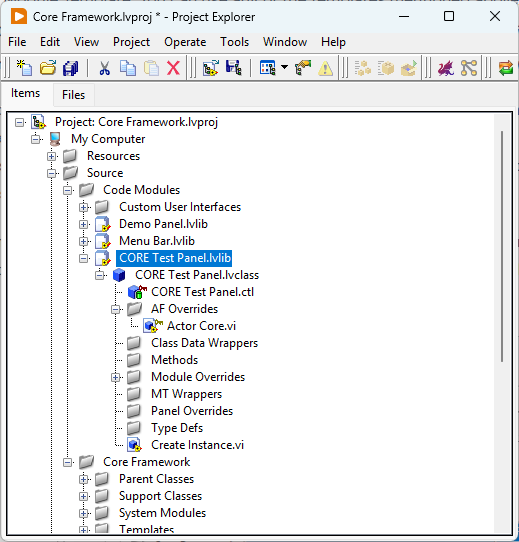Click the green and orange arrows icon
Image resolution: width=519 pixels, height=542 pixels.
tap(506, 68)
